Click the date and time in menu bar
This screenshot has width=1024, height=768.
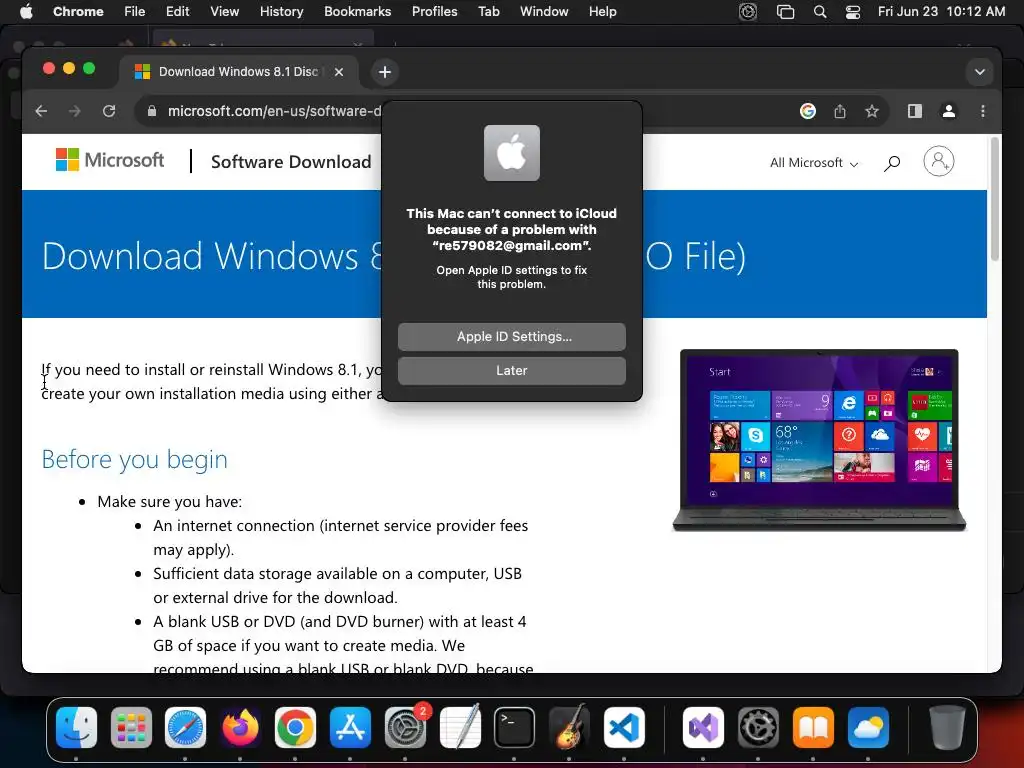click(x=941, y=12)
